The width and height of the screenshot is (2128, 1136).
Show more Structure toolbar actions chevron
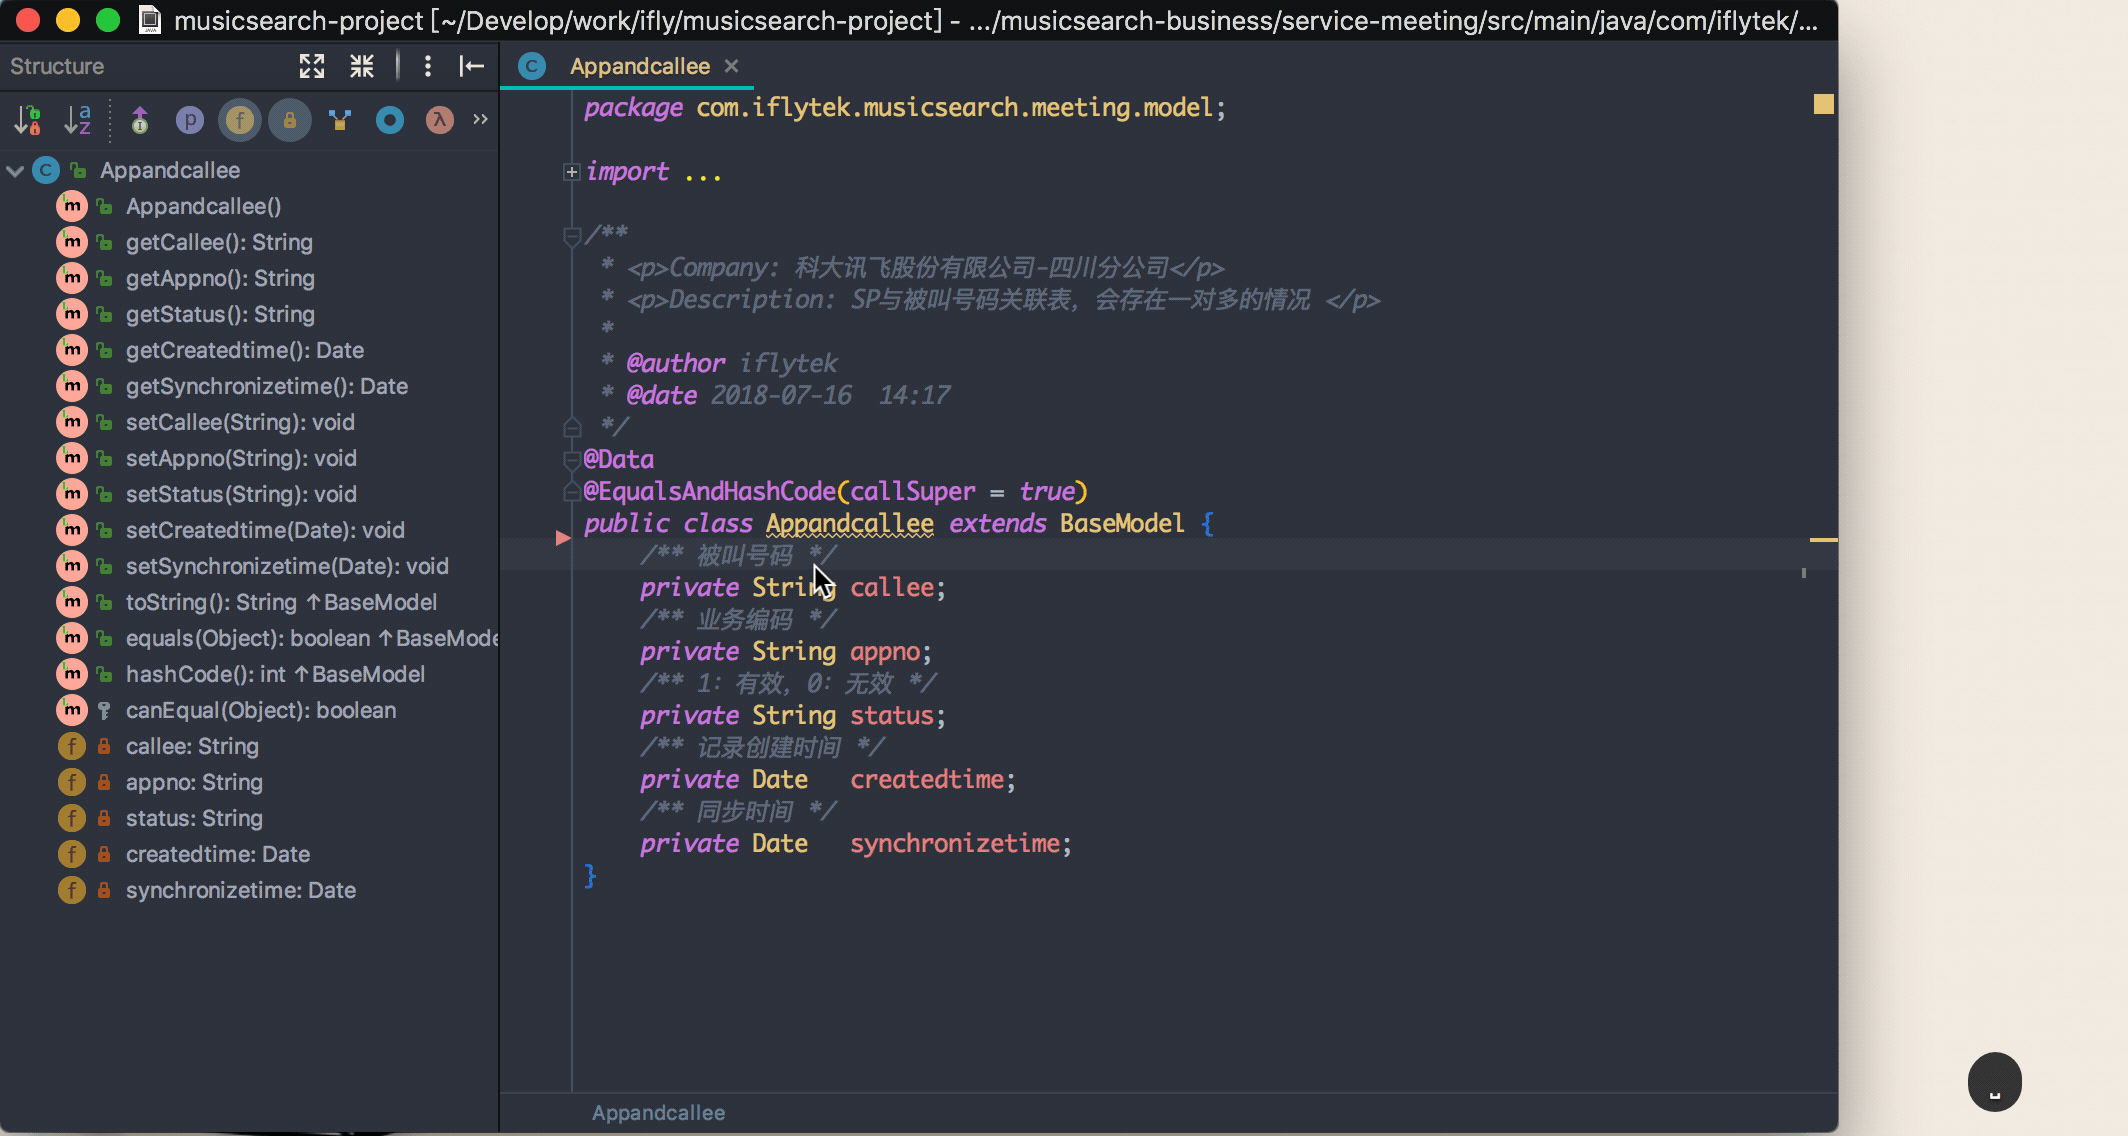[481, 120]
